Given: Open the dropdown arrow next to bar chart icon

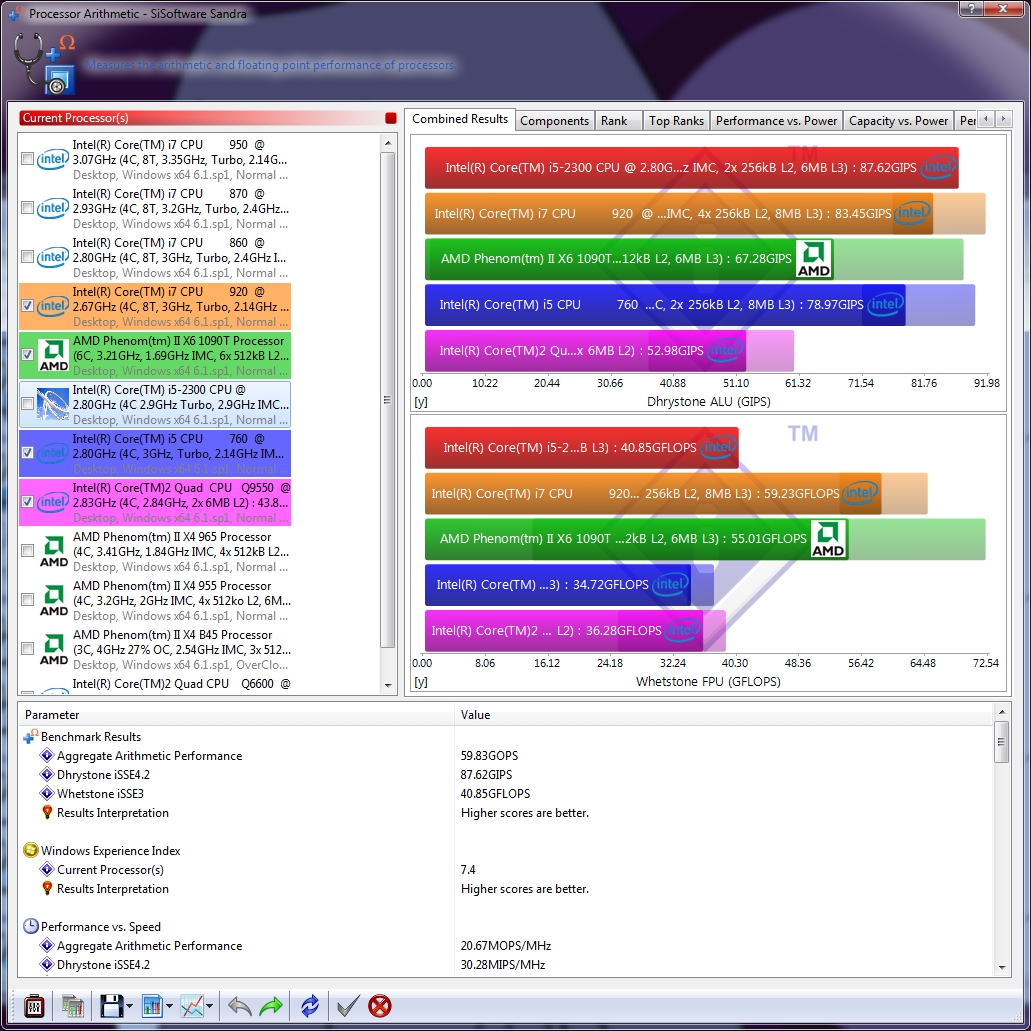Looking at the screenshot, I should point(169,1006).
